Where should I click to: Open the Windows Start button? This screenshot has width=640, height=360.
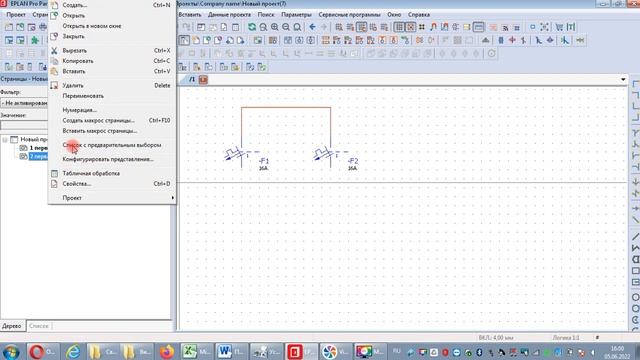11,352
